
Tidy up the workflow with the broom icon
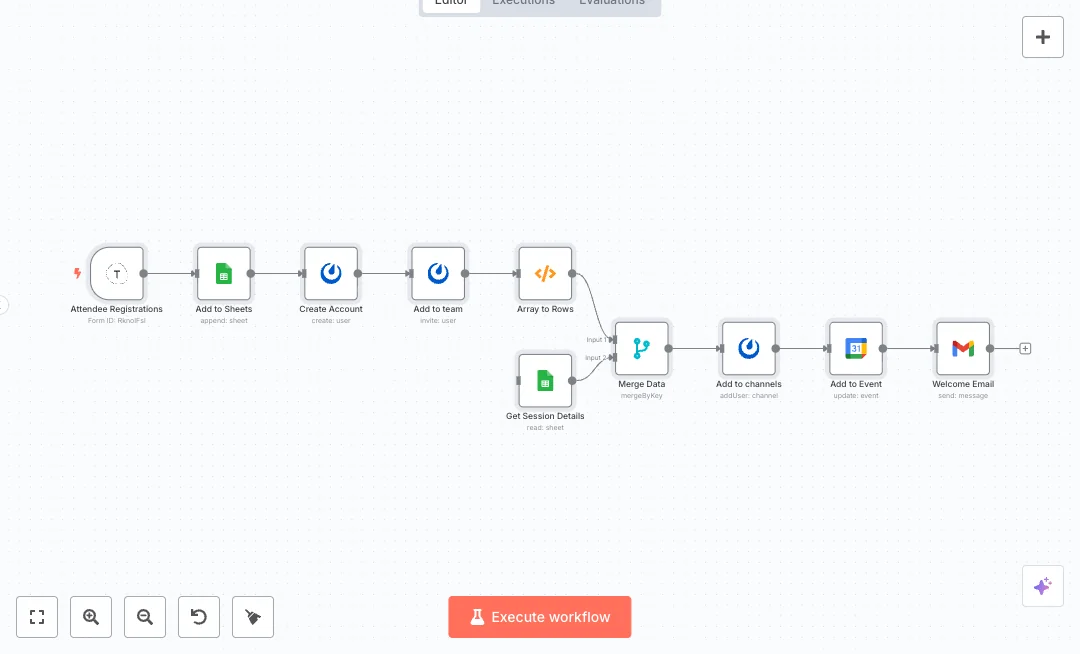(253, 617)
